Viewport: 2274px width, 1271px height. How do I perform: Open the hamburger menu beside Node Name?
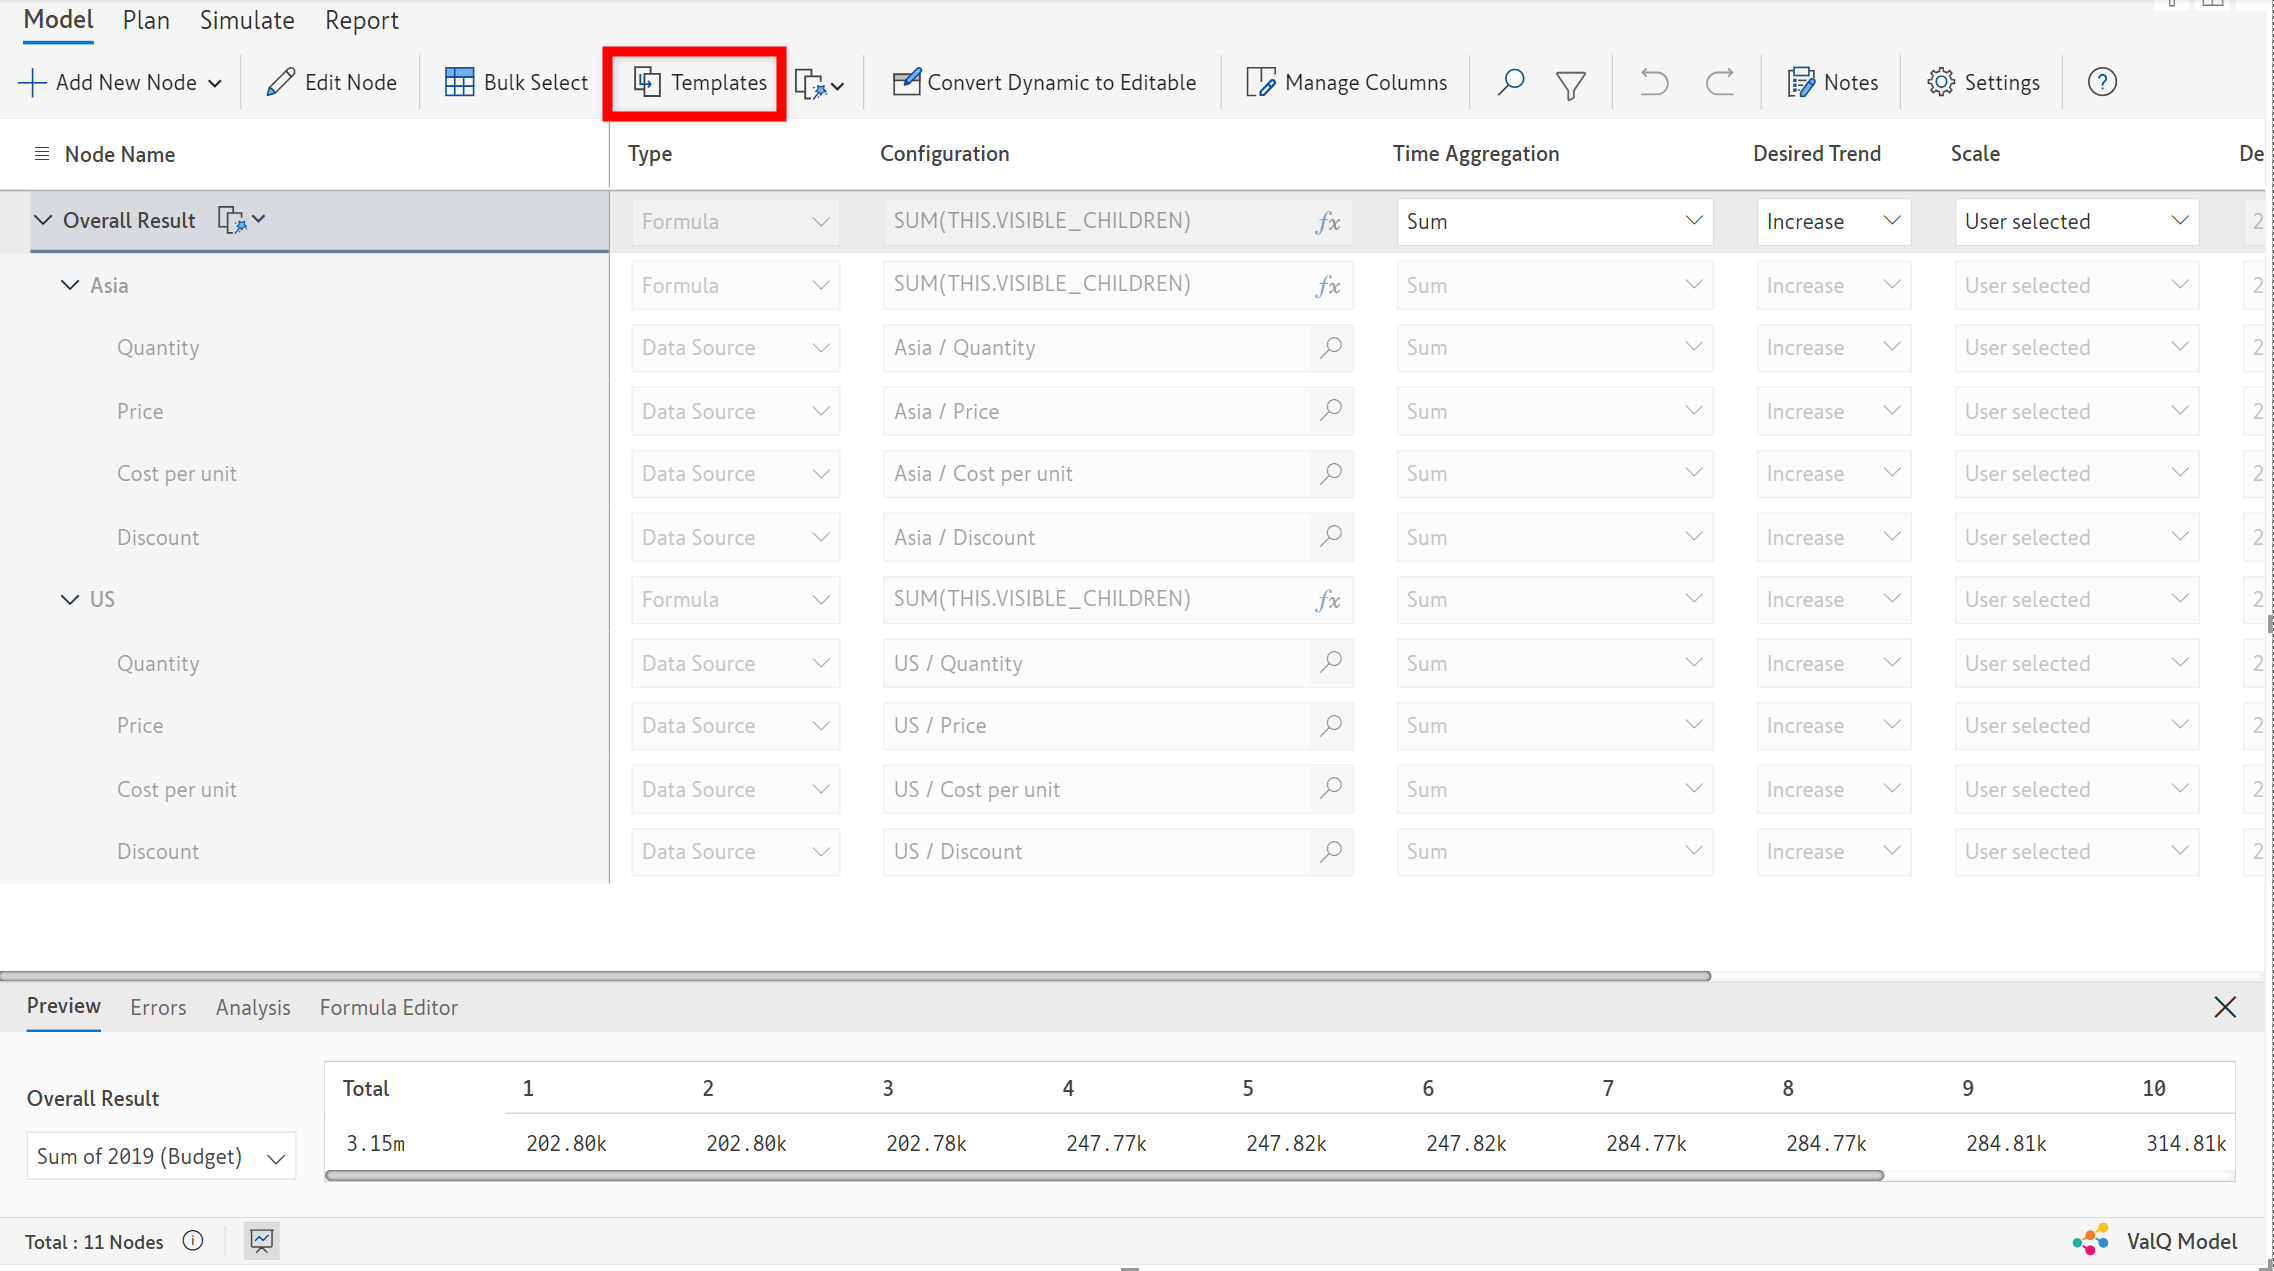pyautogui.click(x=42, y=154)
